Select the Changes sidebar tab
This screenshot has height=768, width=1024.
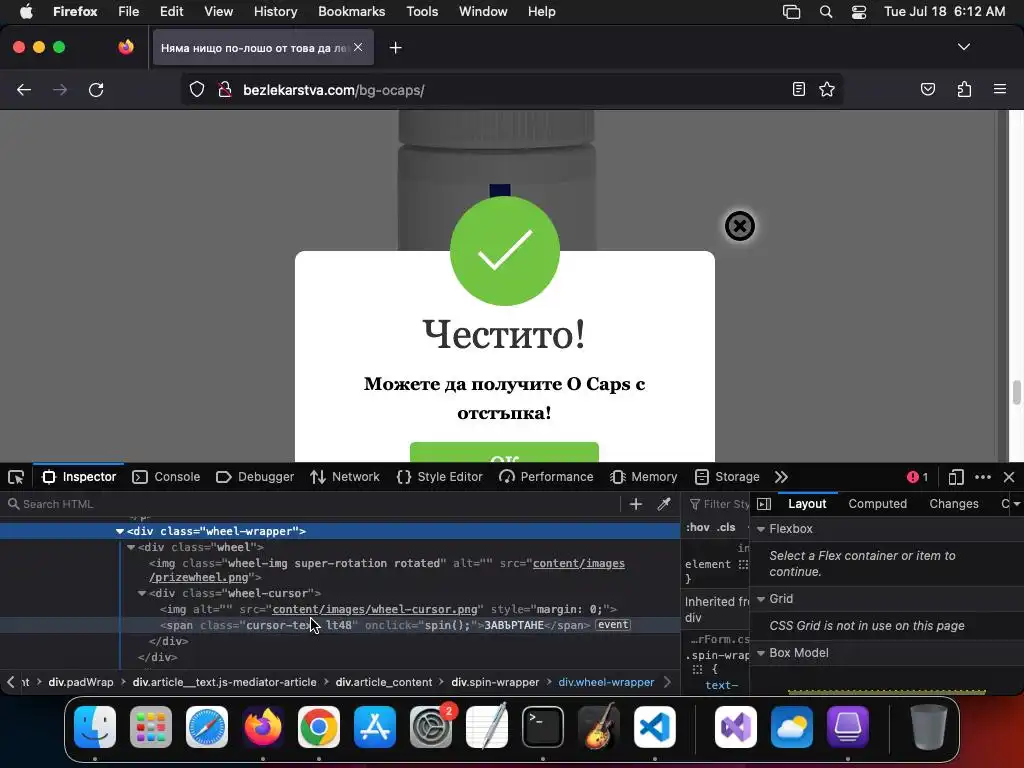[953, 504]
